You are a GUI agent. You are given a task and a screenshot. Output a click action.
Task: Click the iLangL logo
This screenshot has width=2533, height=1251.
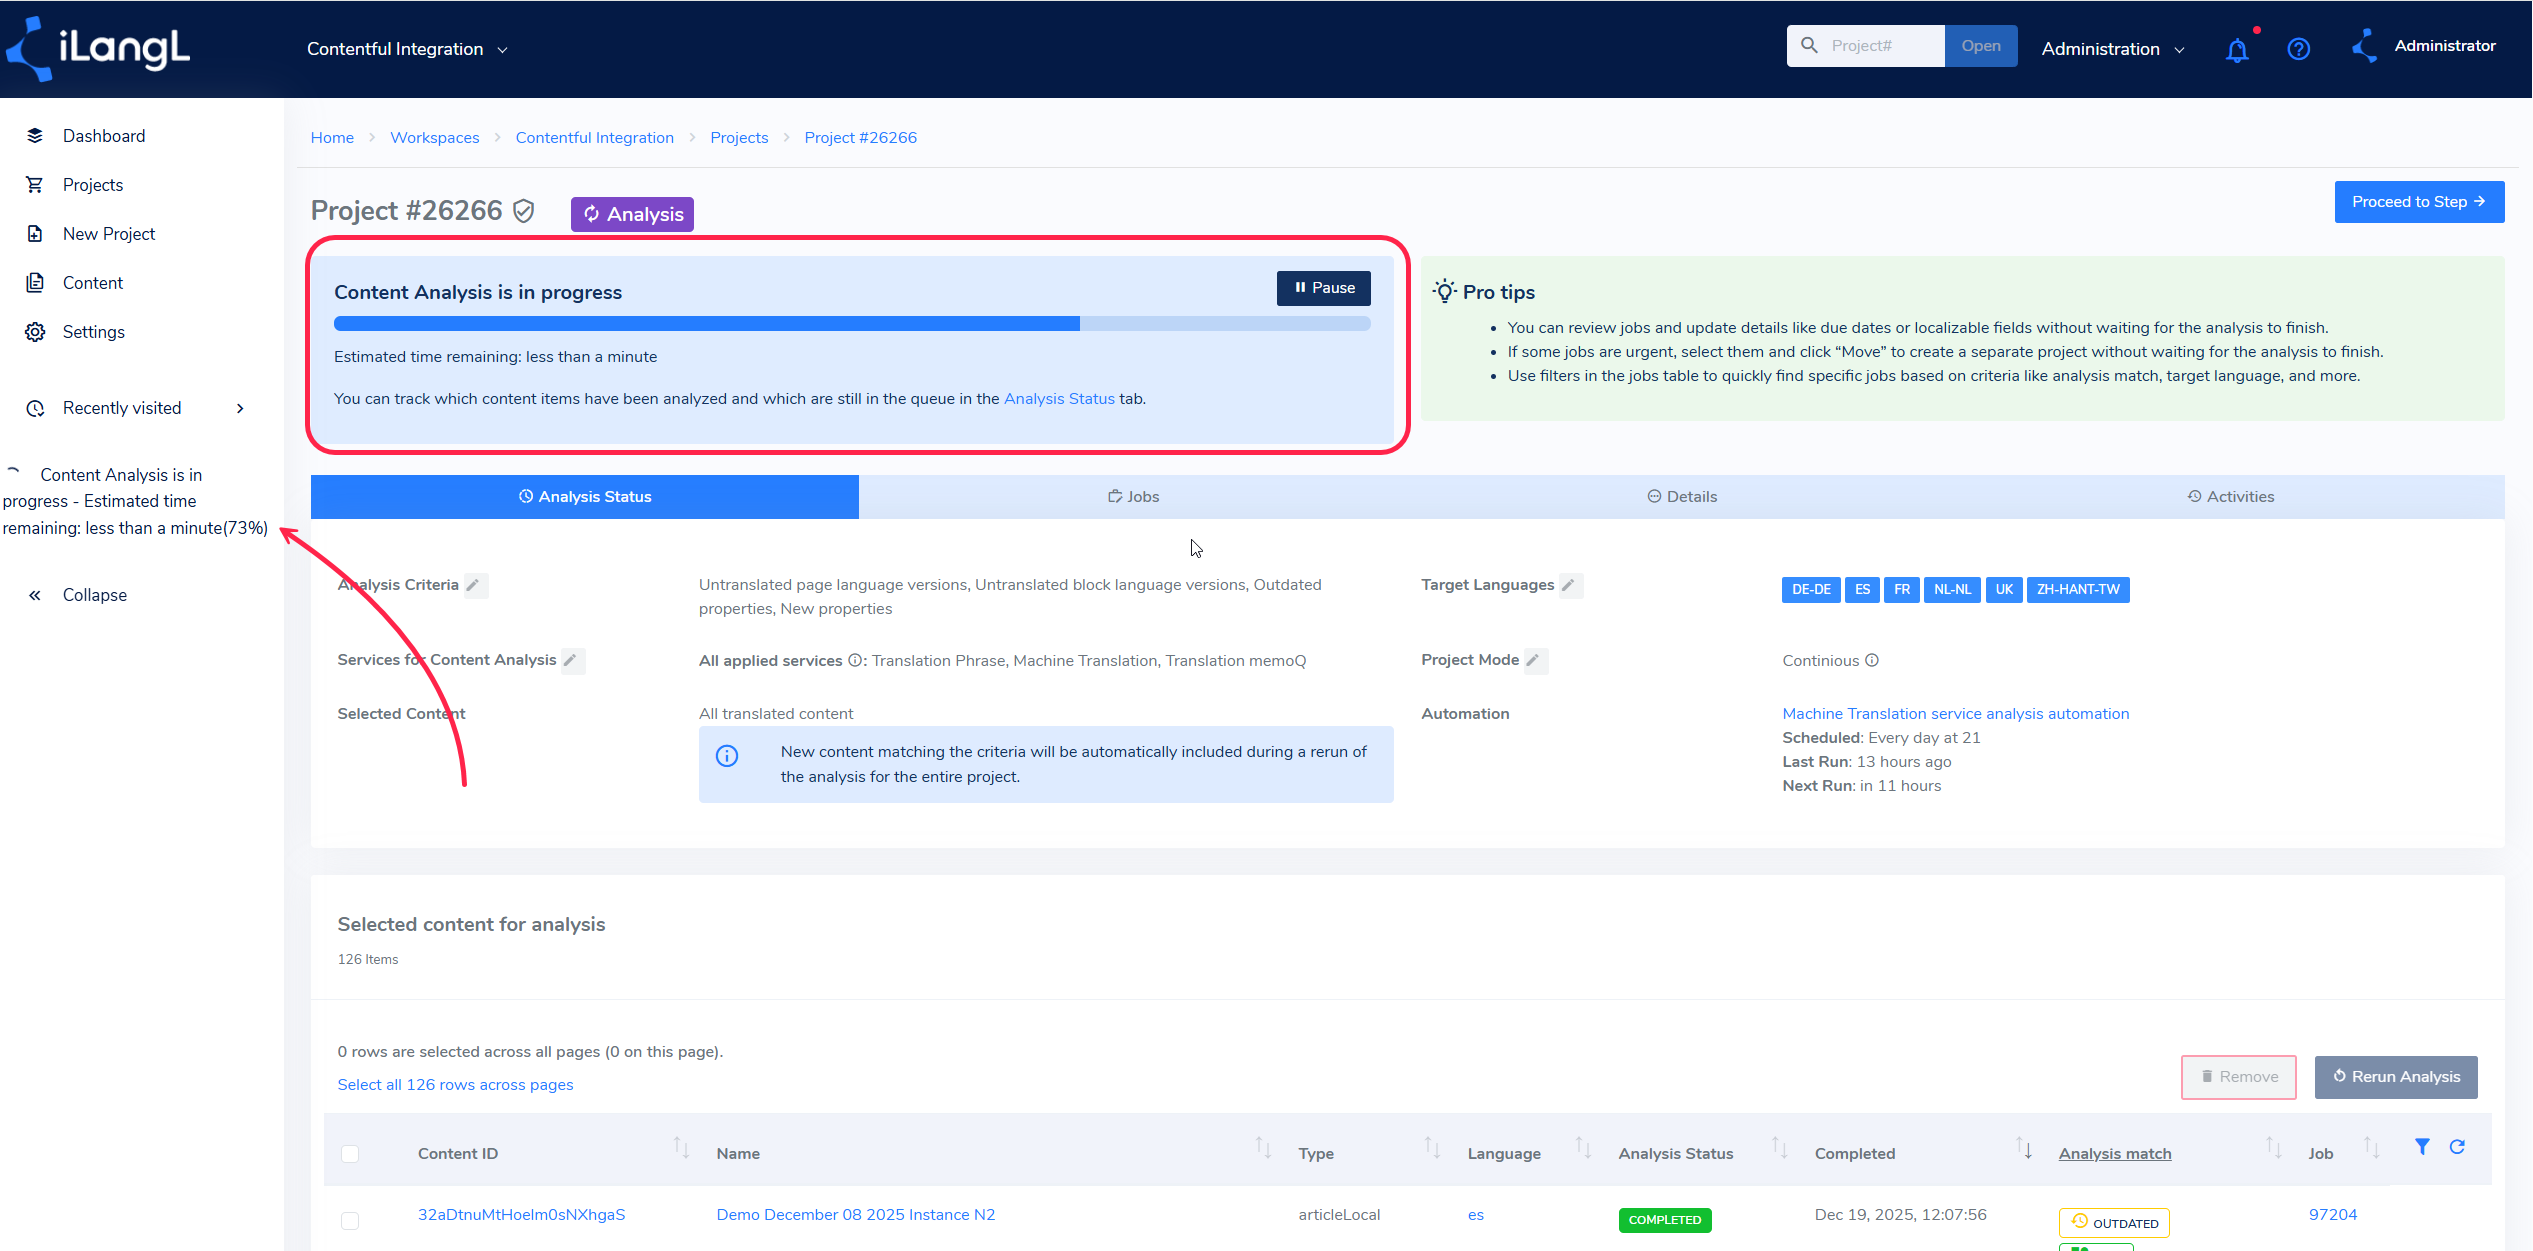(98, 48)
